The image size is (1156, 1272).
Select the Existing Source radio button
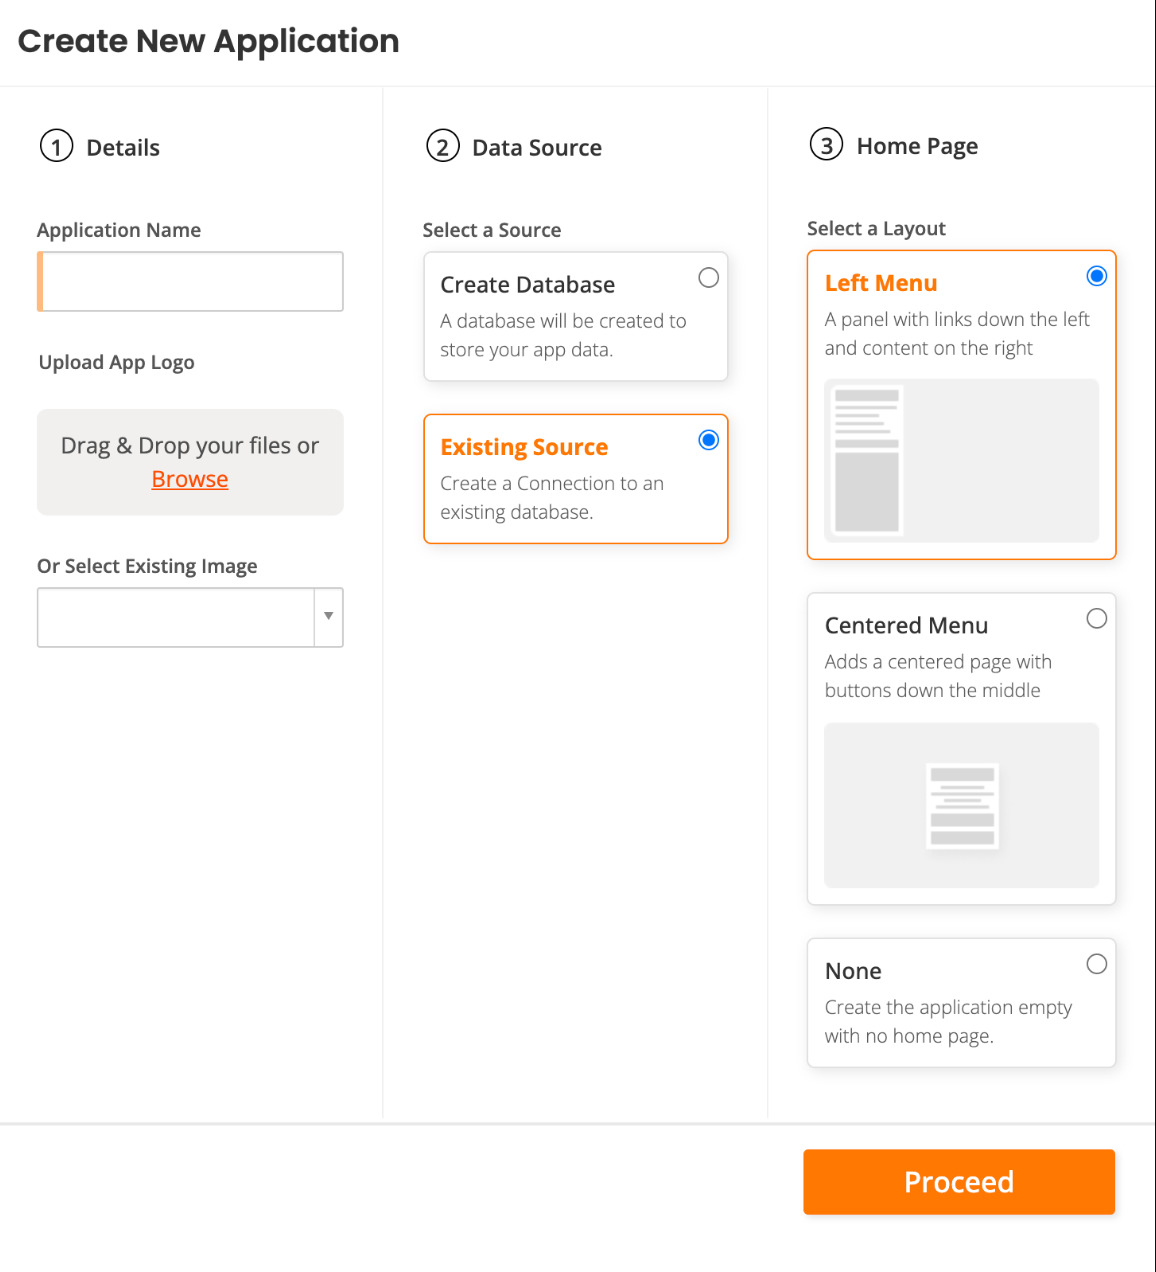click(x=709, y=439)
